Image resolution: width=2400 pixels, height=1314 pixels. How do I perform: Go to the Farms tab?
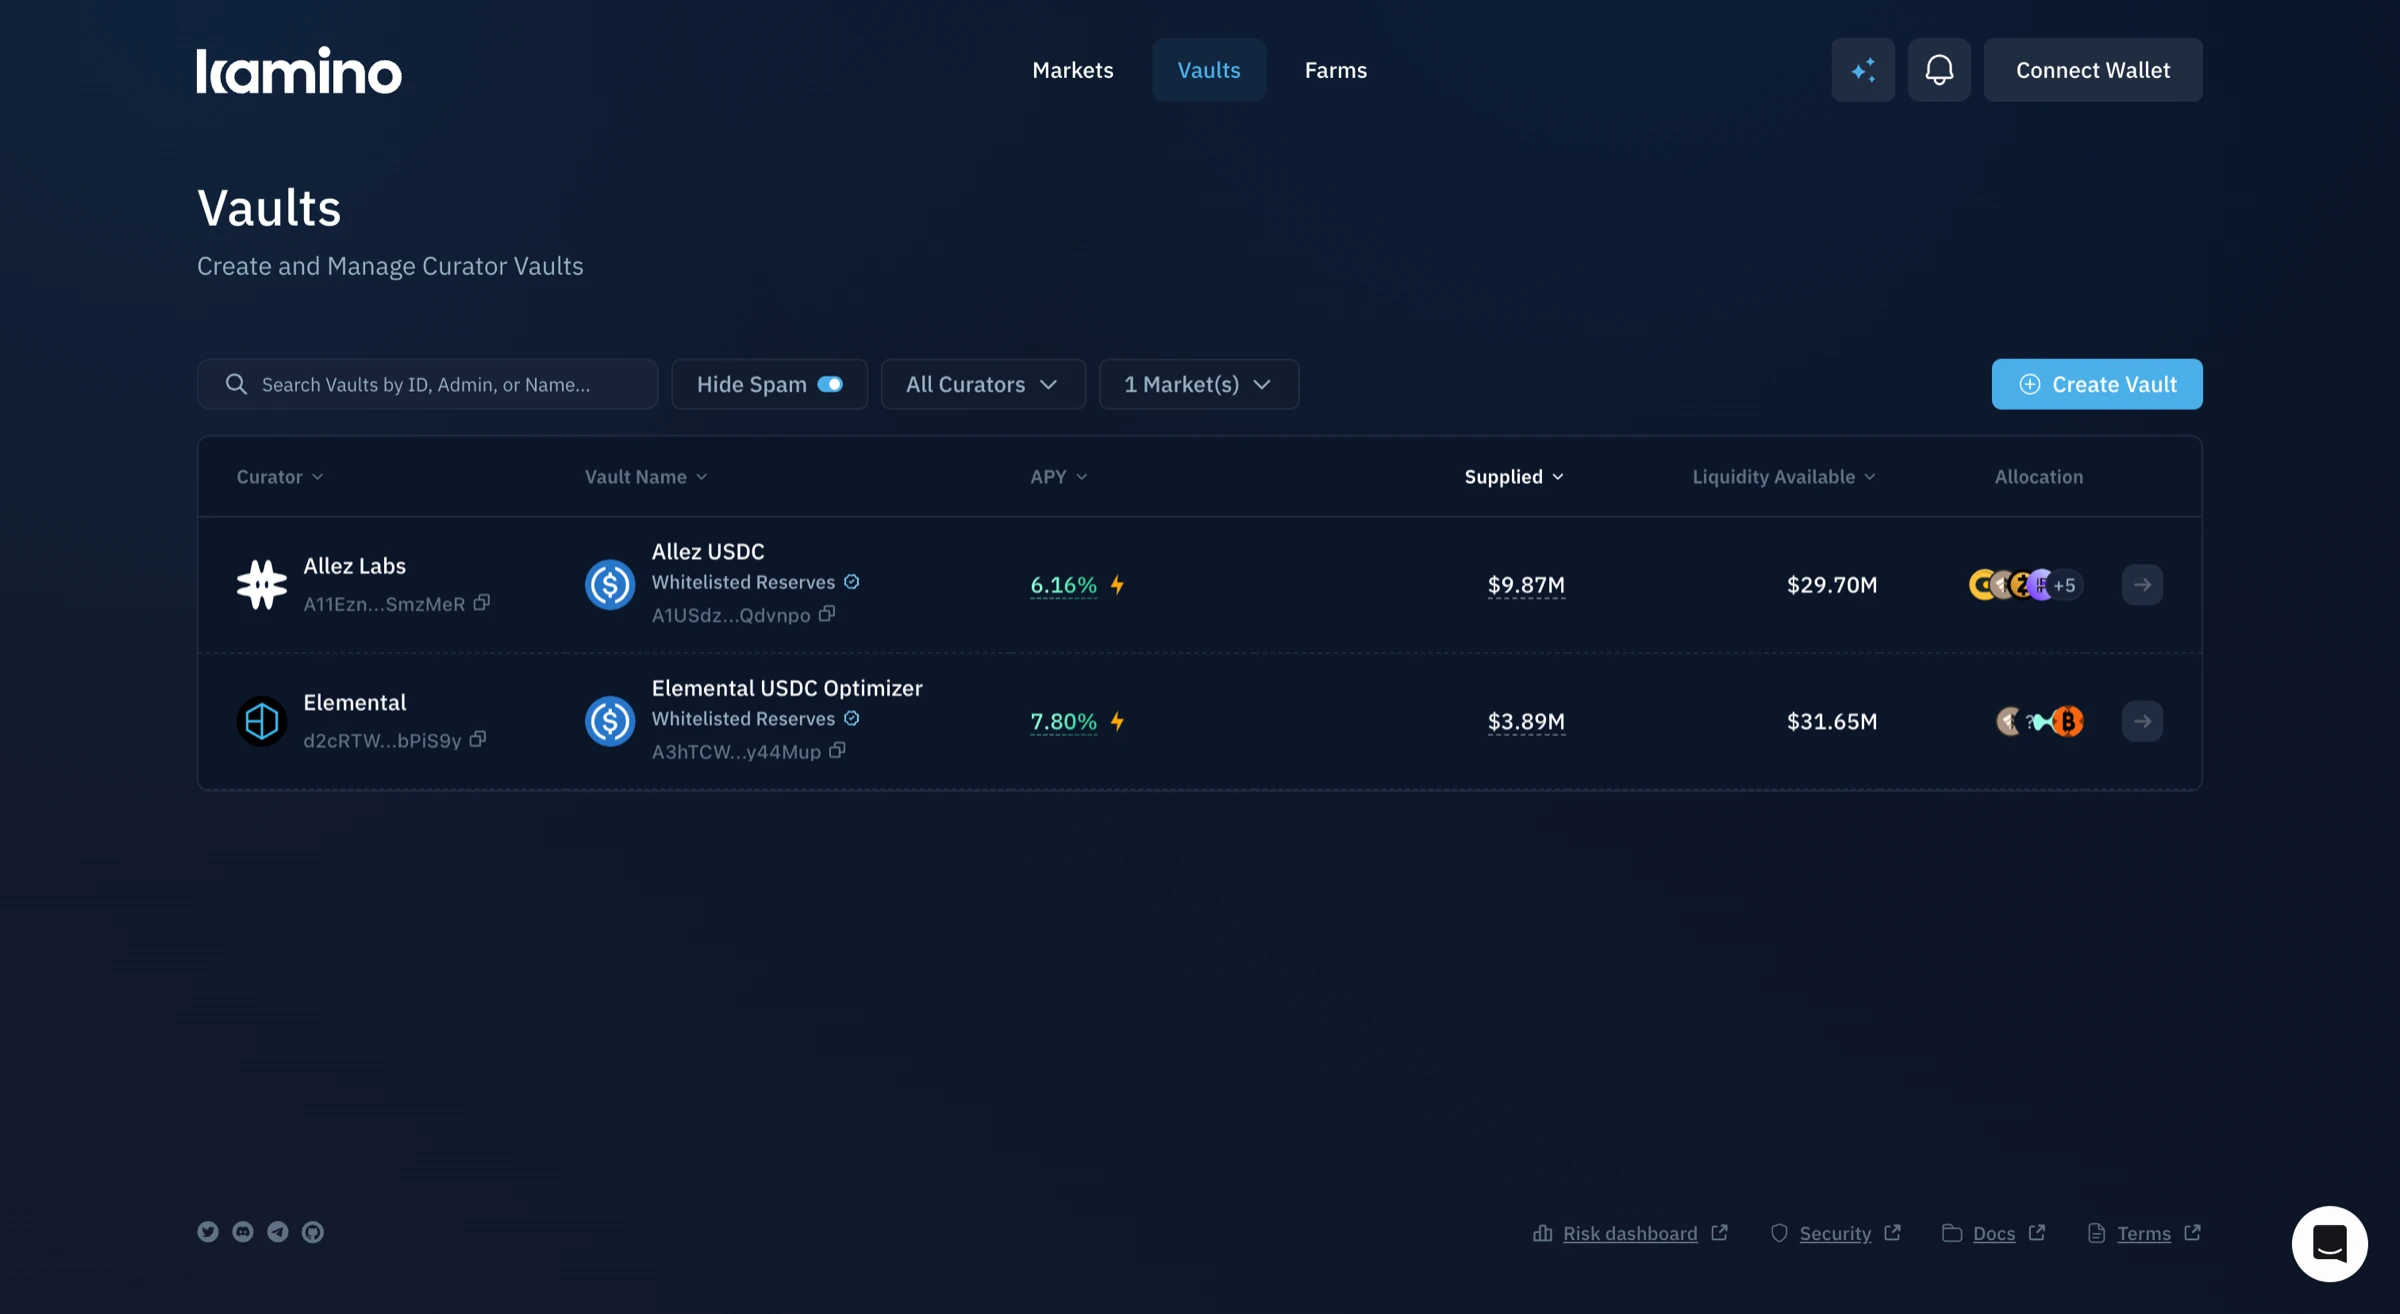tap(1336, 70)
